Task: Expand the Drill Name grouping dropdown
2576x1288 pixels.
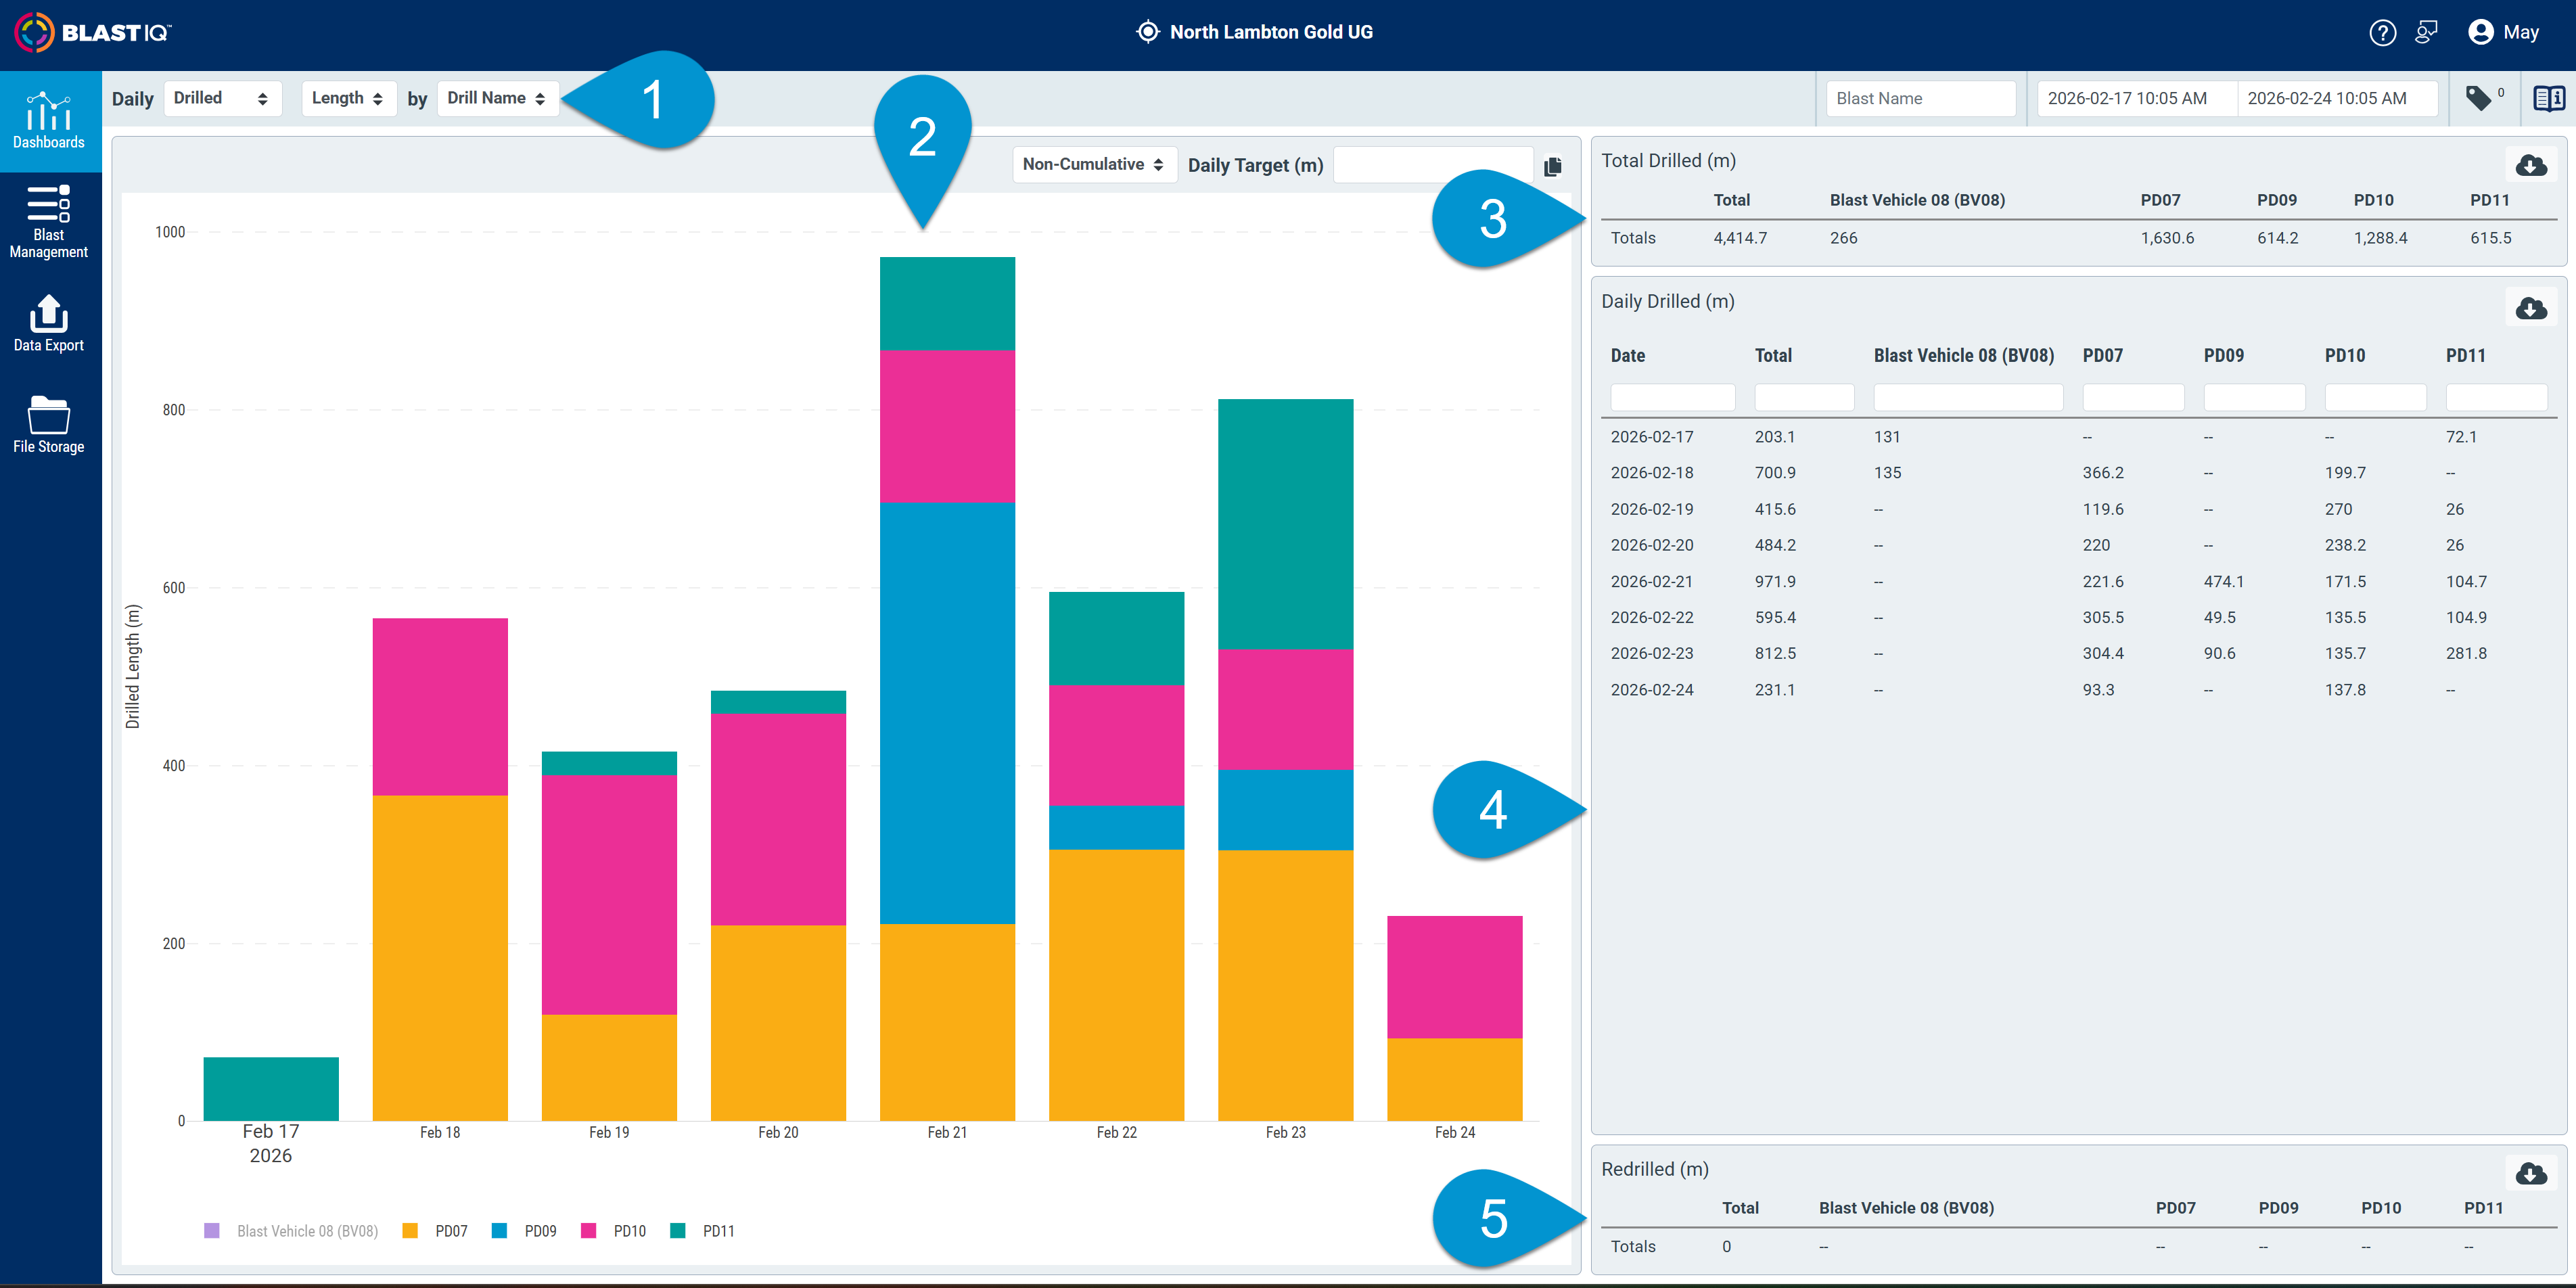Action: click(x=497, y=98)
